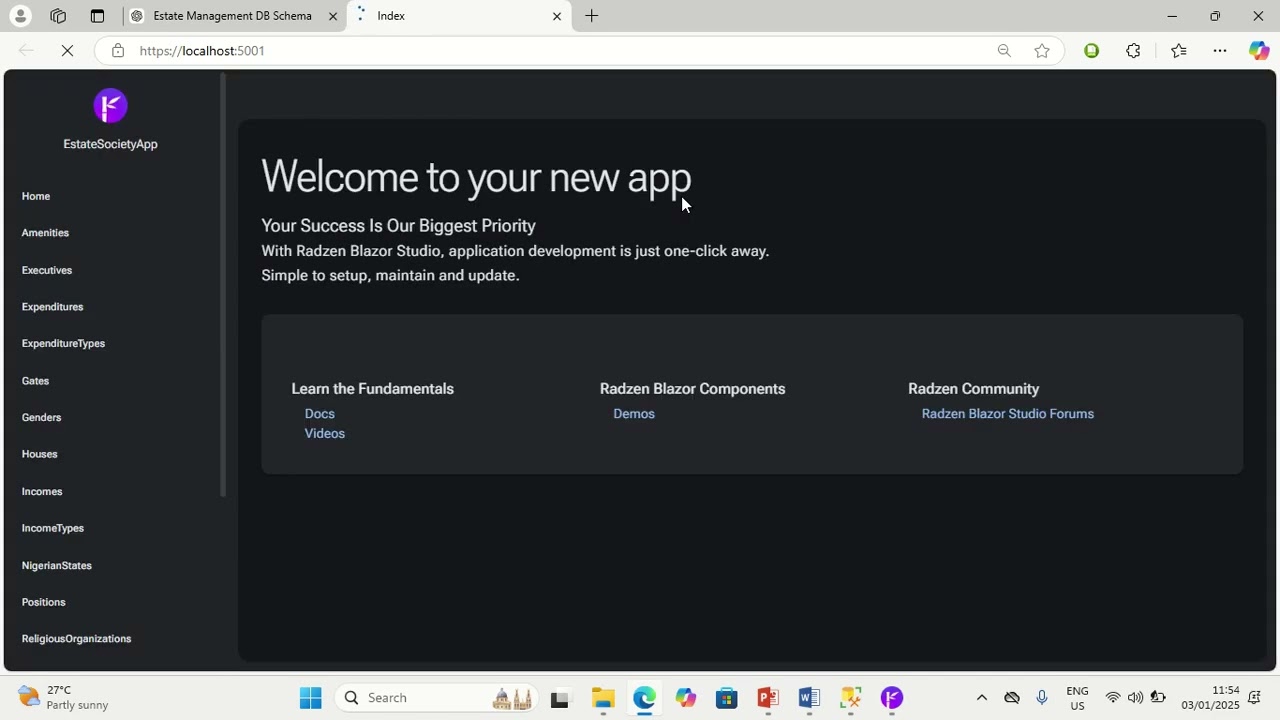
Task: Close the Index tab
Action: [x=557, y=16]
